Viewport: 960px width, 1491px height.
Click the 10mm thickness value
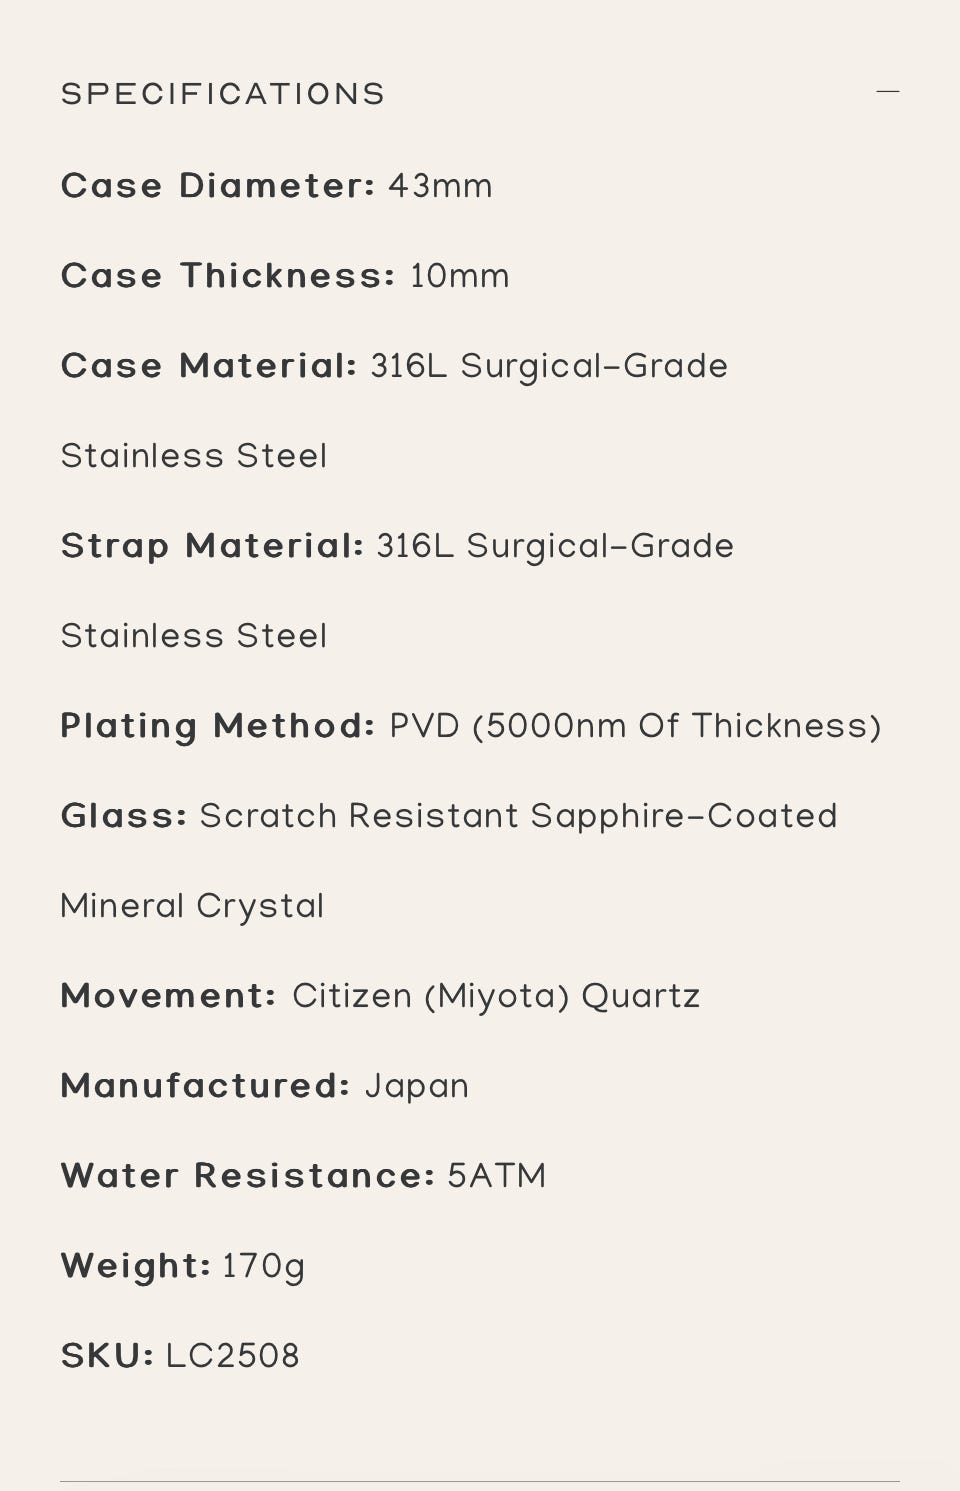459,276
